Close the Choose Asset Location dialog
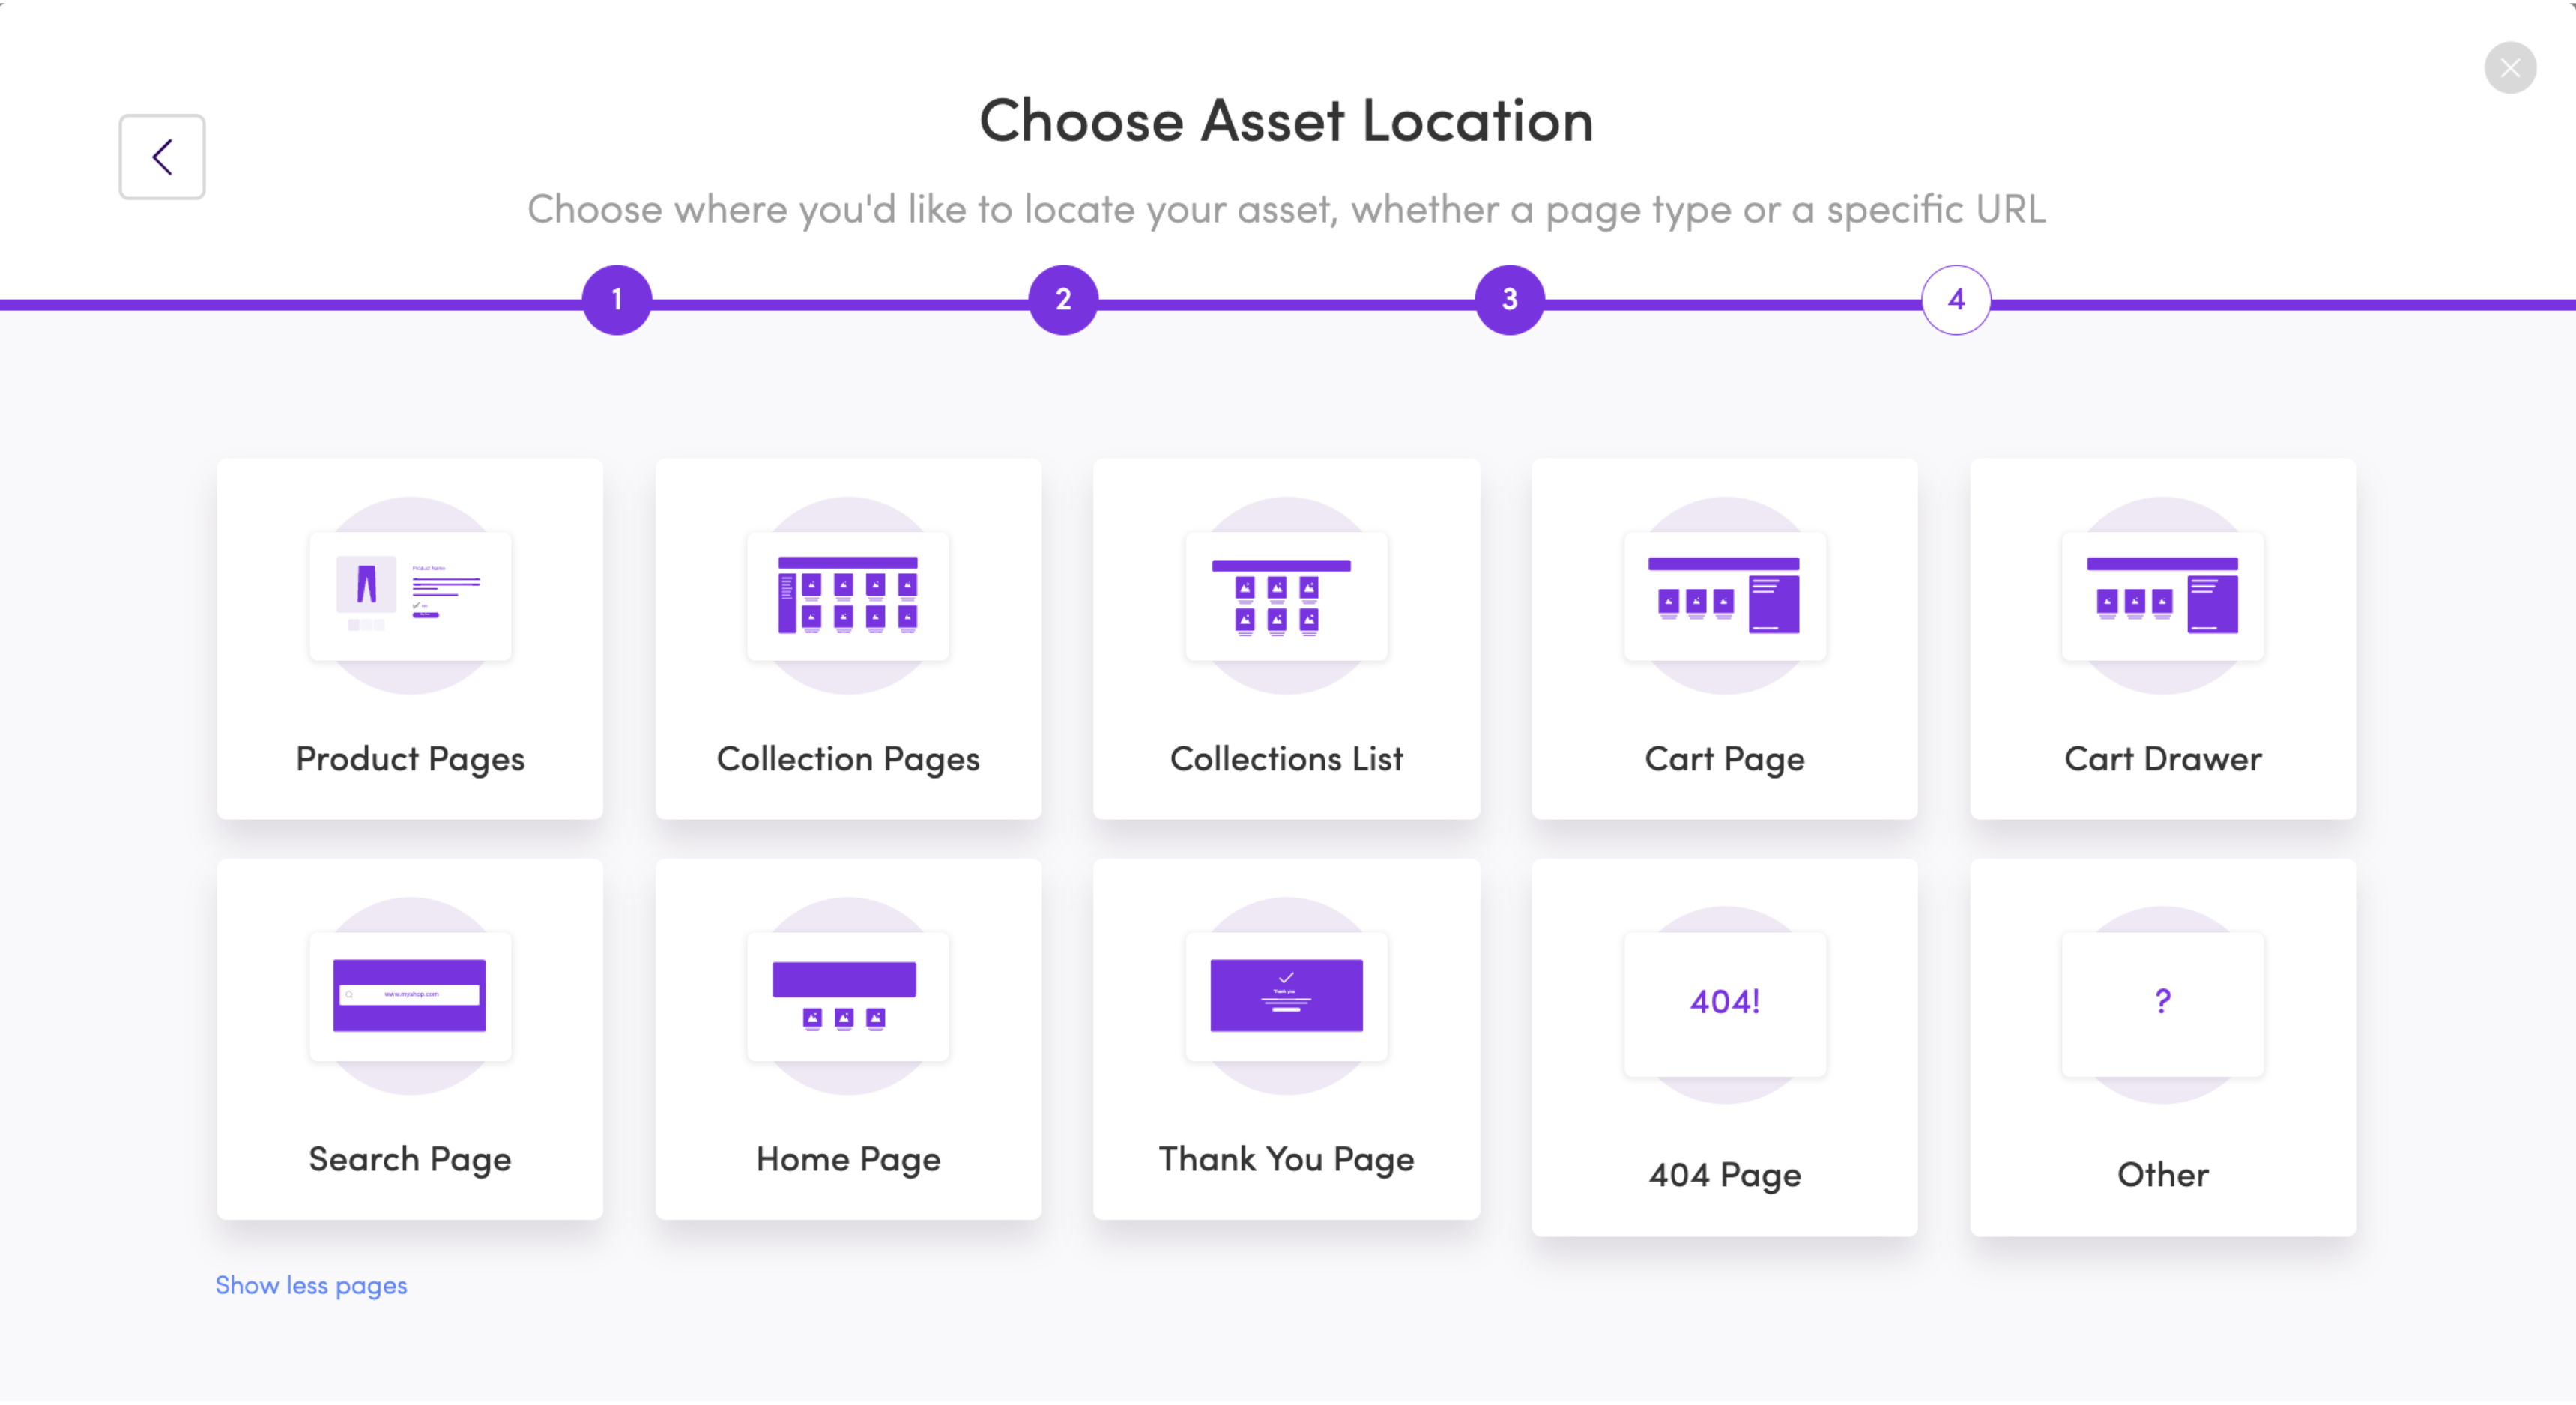Screen dimensions: 2576x1405 tap(2510, 68)
